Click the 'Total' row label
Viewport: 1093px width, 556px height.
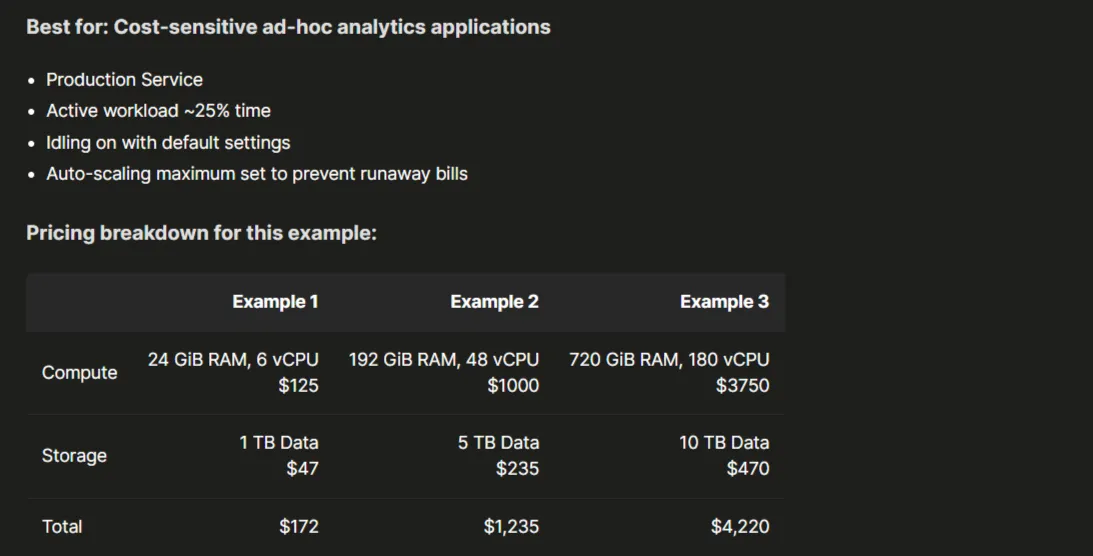62,527
